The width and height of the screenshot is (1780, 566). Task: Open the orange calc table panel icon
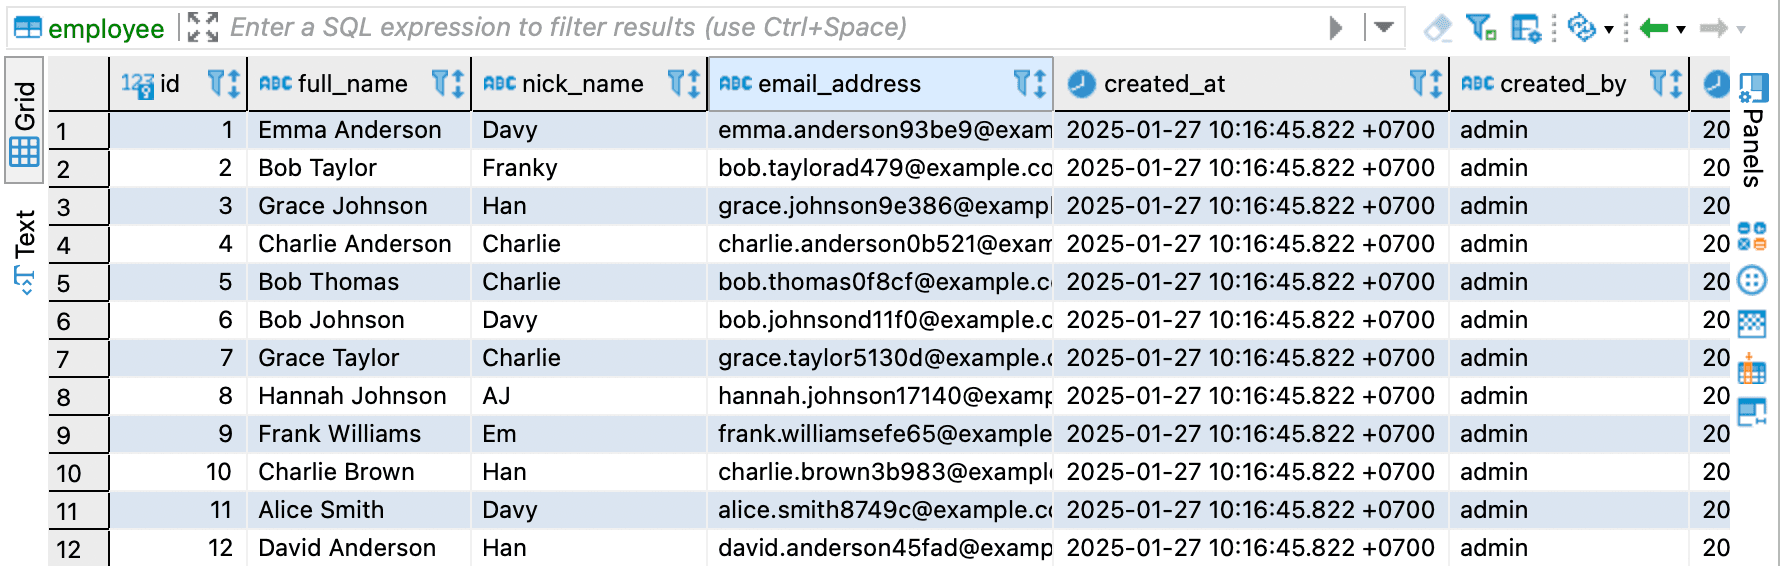coord(1752,368)
